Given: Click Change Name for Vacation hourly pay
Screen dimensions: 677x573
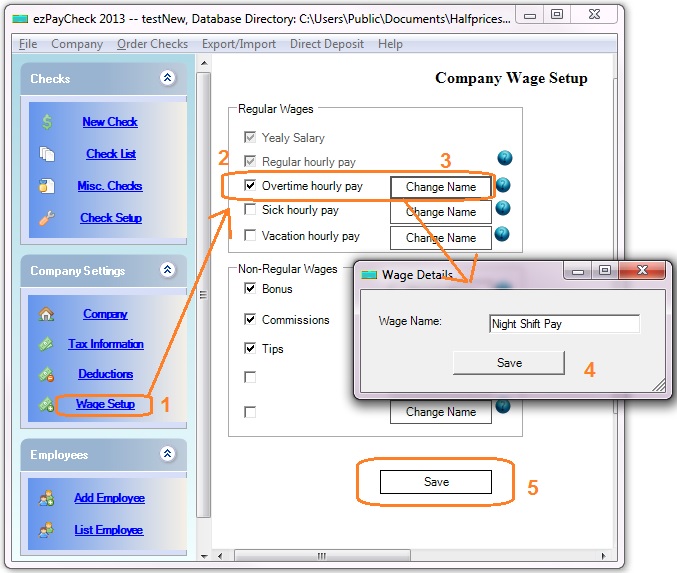Looking at the screenshot, I should click(x=441, y=238).
